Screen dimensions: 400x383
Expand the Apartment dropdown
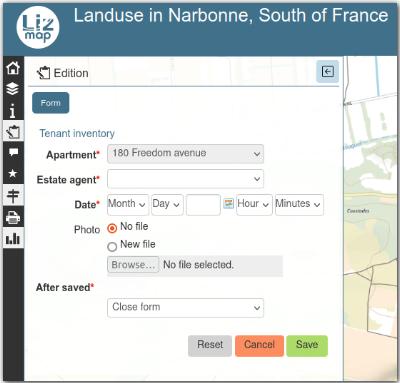click(x=185, y=154)
